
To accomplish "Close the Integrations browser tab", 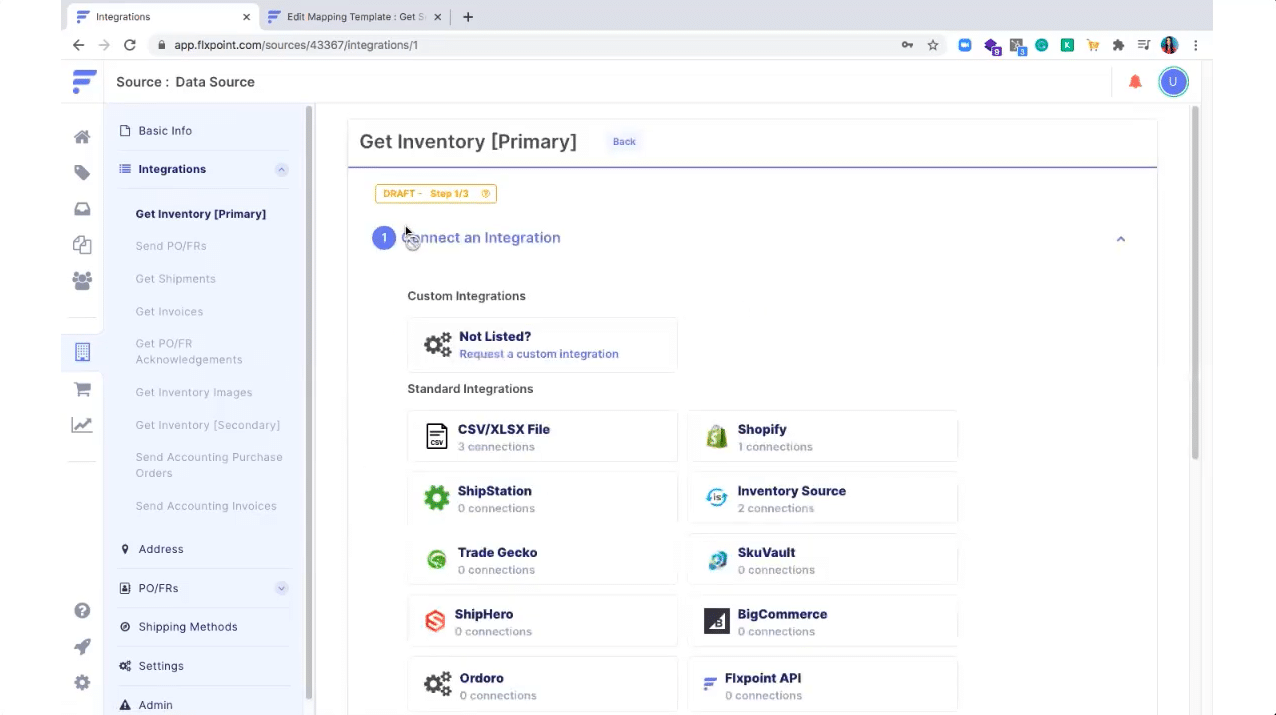I will click(246, 17).
